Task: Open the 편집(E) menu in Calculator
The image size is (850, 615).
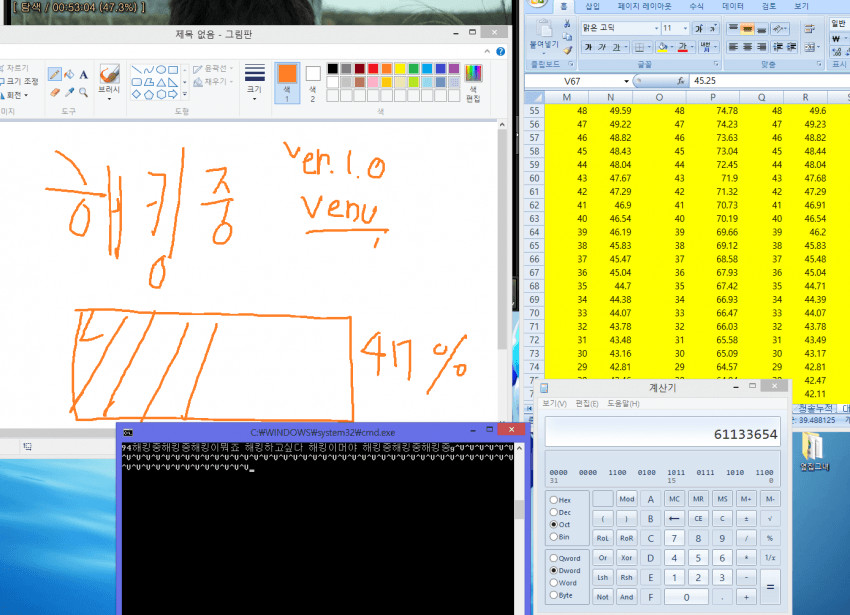Action: pos(587,403)
